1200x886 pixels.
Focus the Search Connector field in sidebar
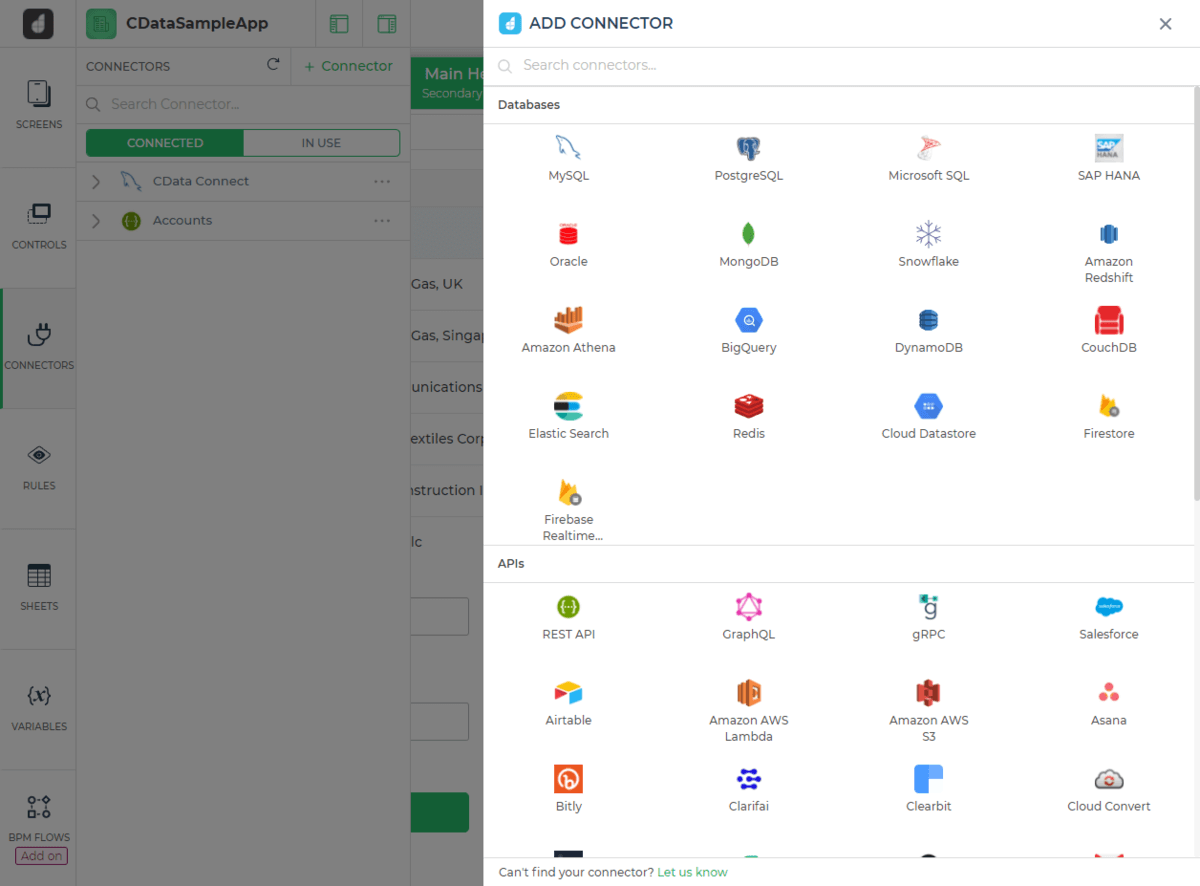click(243, 104)
